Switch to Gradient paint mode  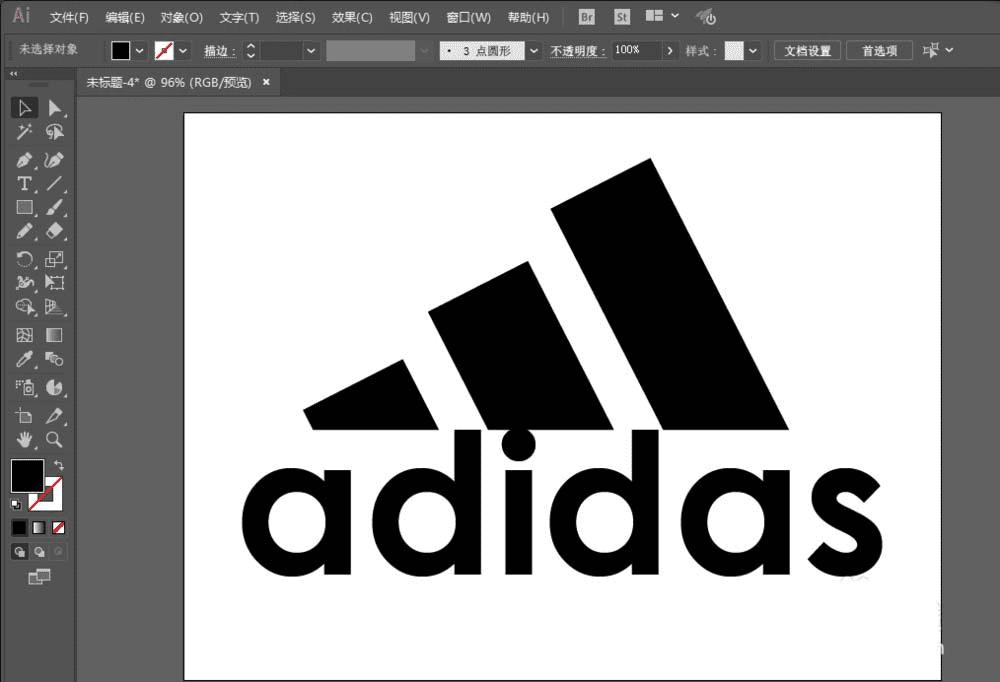tap(39, 527)
